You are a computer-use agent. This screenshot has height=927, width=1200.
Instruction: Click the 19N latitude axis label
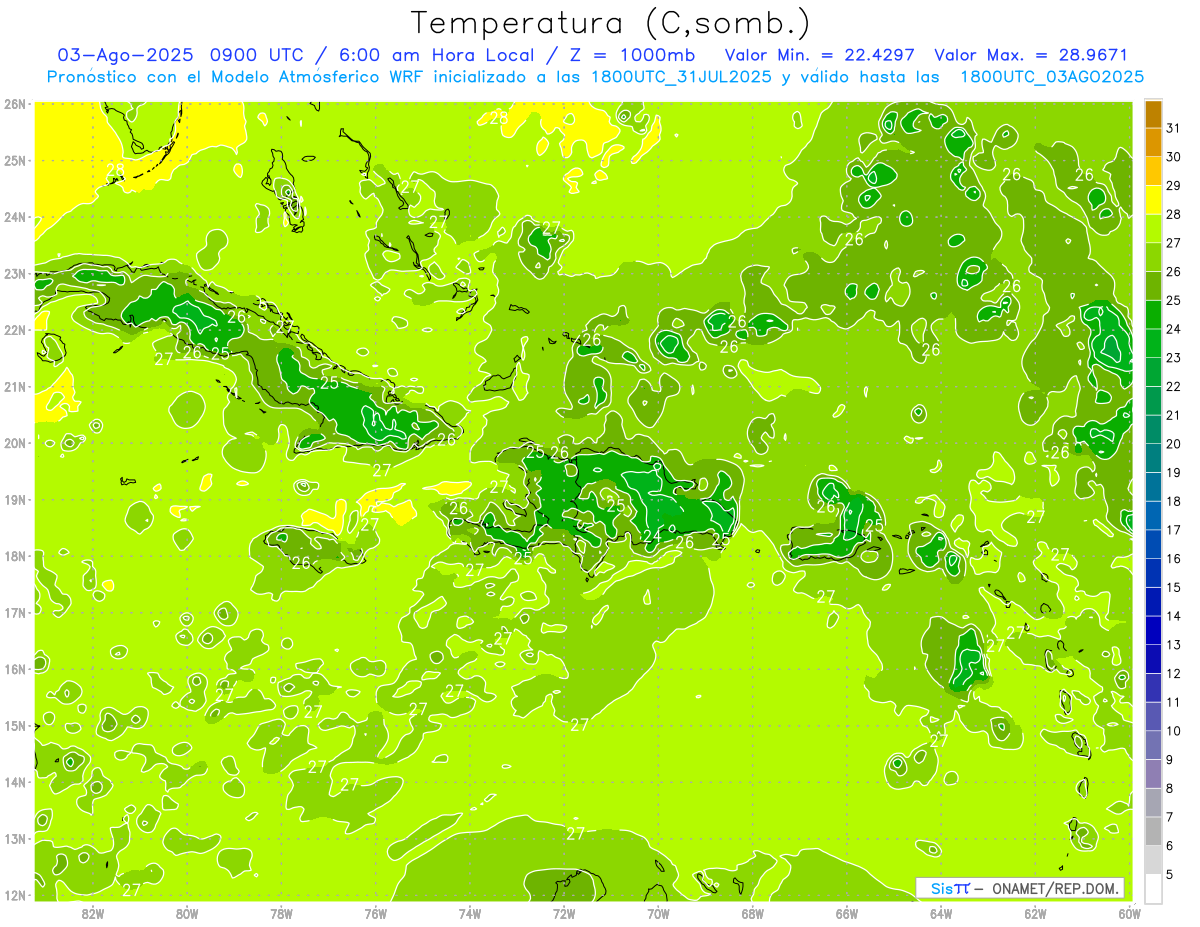pos(15,500)
